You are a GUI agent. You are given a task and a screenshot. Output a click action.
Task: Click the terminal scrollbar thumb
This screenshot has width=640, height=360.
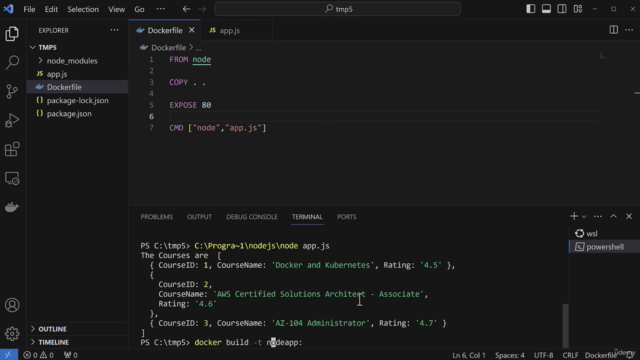pos(565,325)
